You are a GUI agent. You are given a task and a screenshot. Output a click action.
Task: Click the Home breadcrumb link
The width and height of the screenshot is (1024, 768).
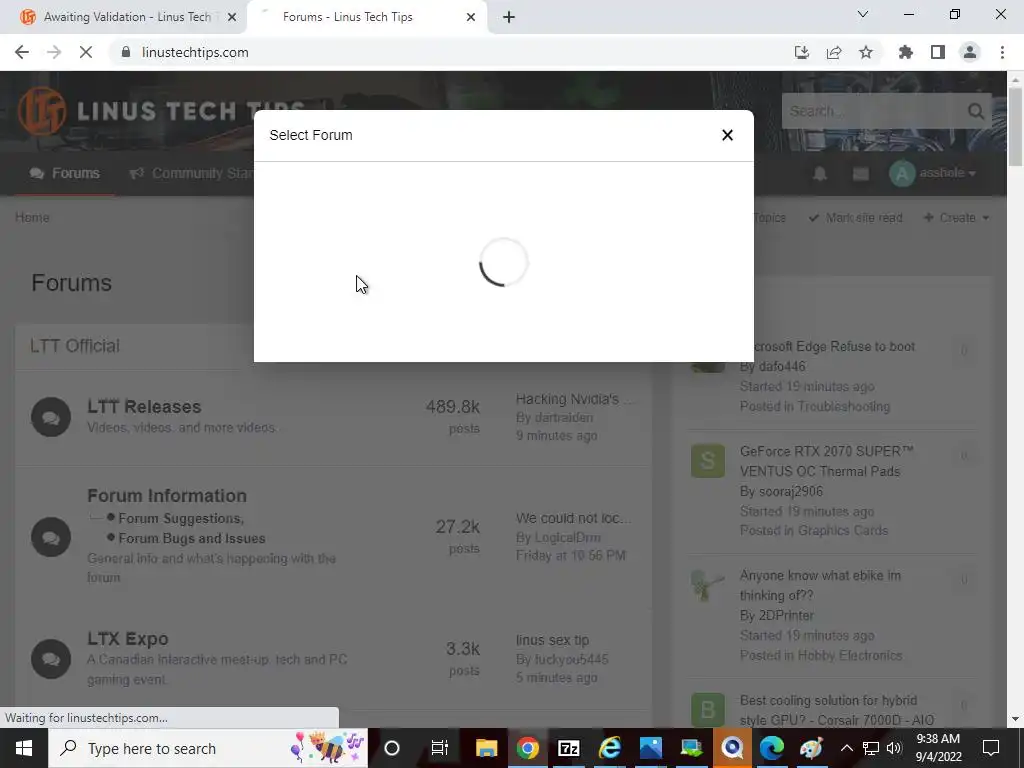click(32, 217)
